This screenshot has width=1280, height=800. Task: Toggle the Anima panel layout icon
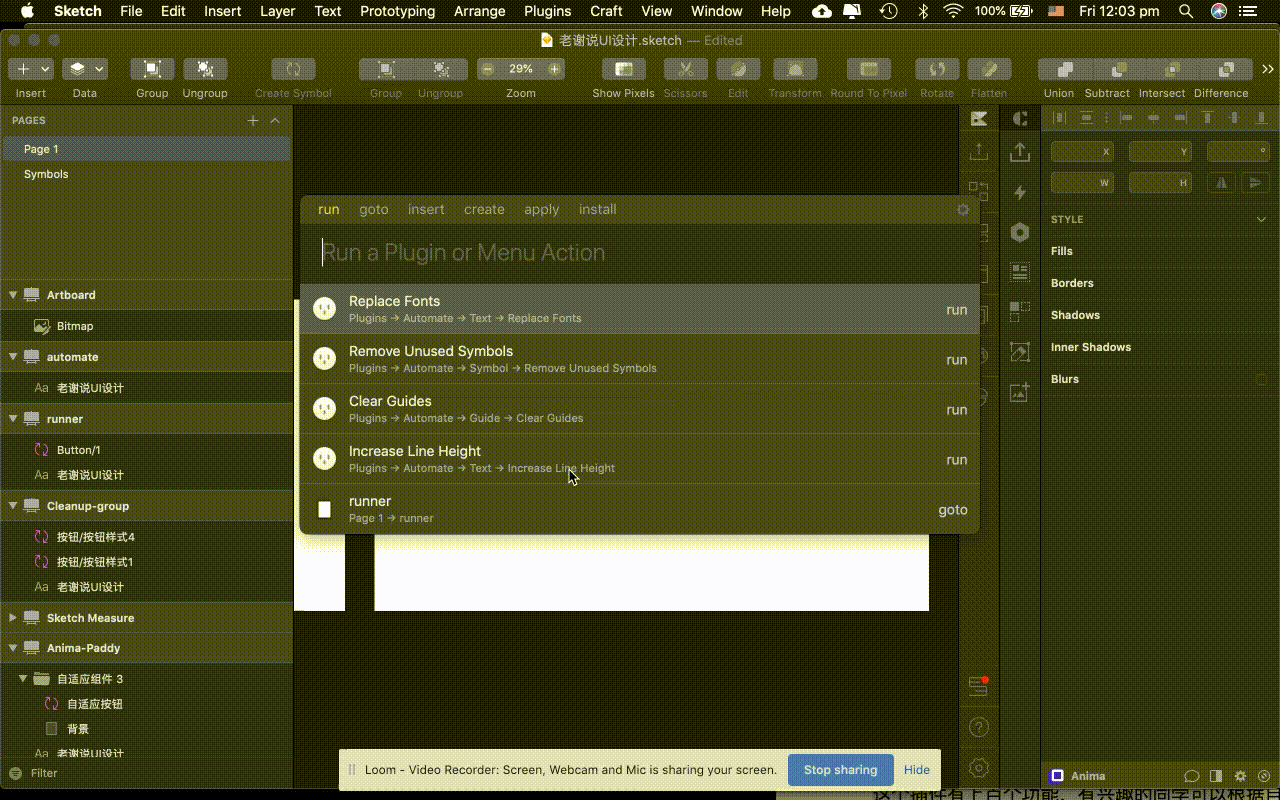[x=1216, y=776]
